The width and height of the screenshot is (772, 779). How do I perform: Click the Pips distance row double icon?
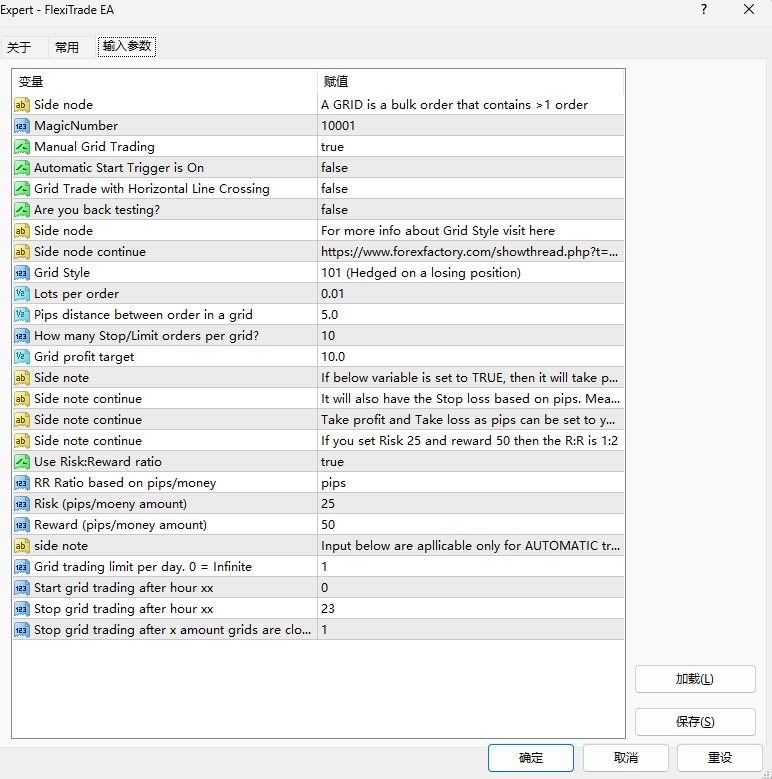pos(21,314)
